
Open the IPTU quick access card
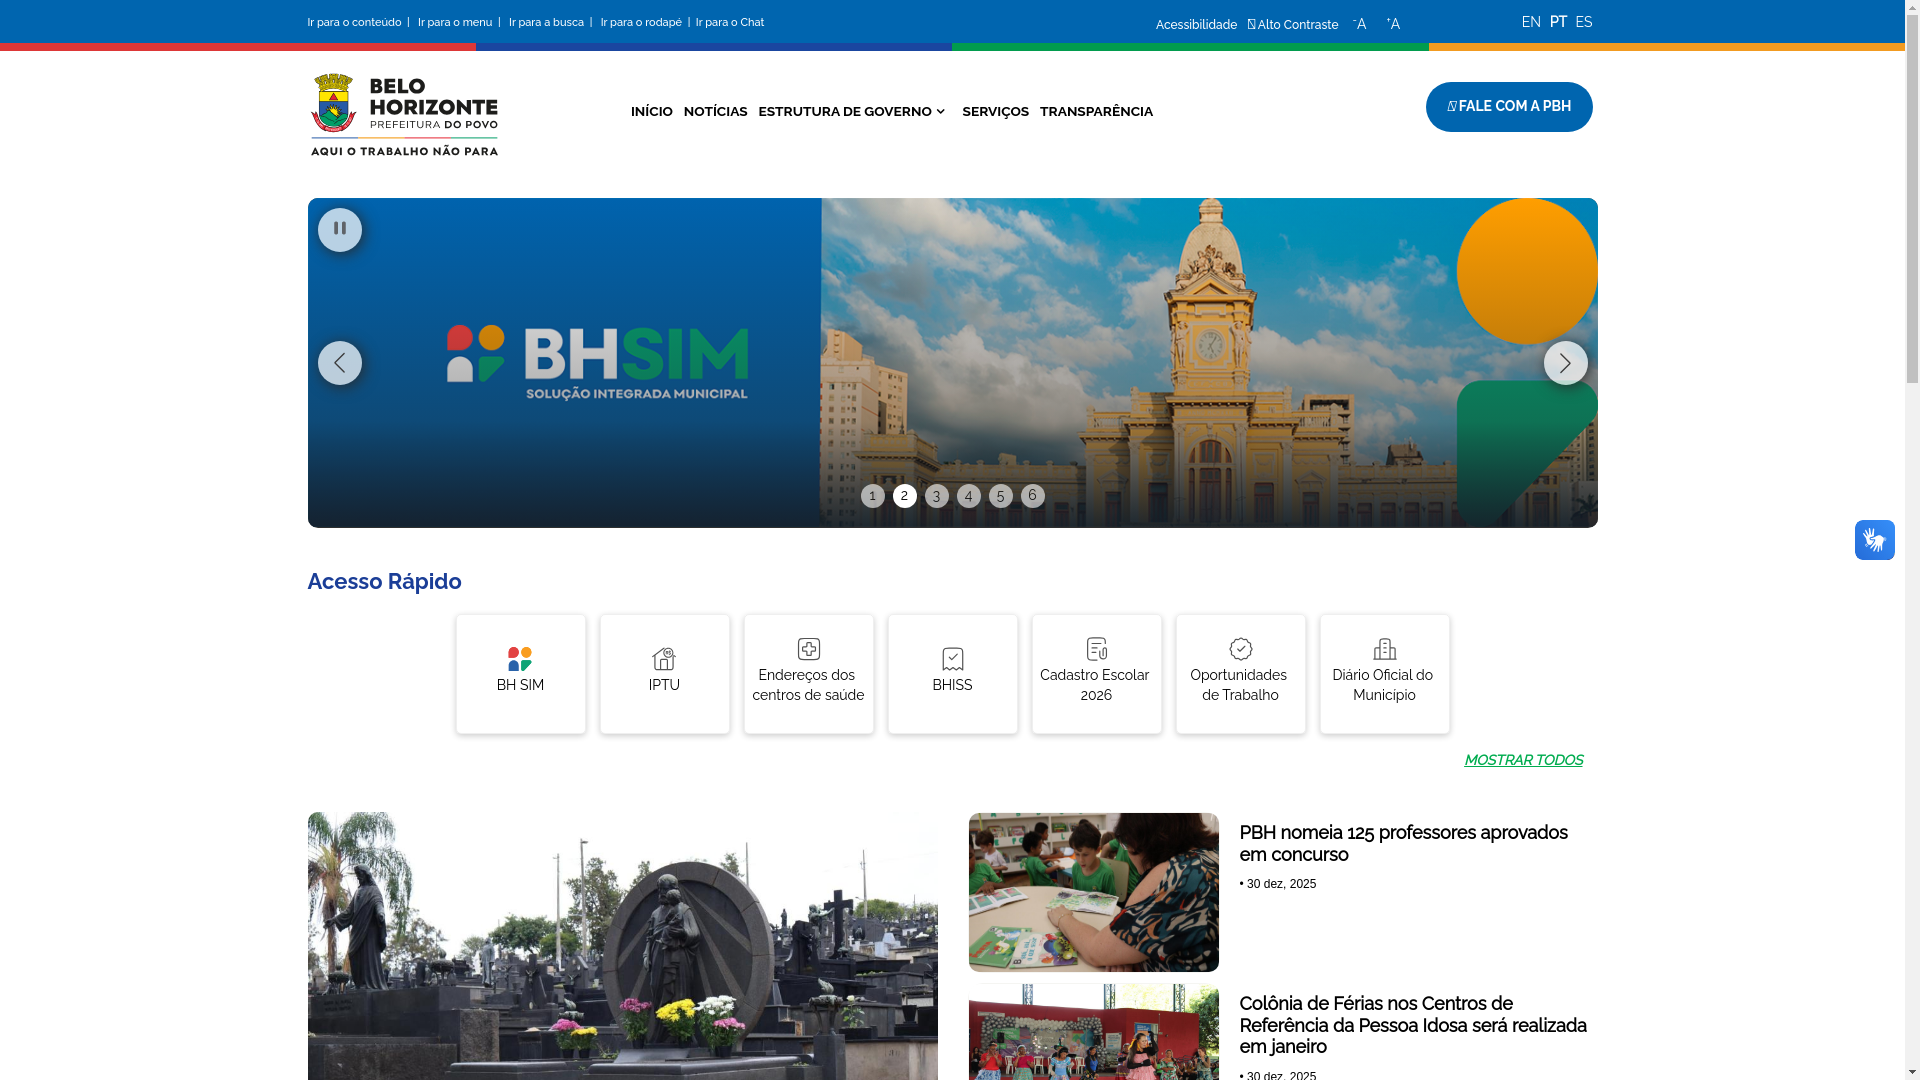(665, 674)
